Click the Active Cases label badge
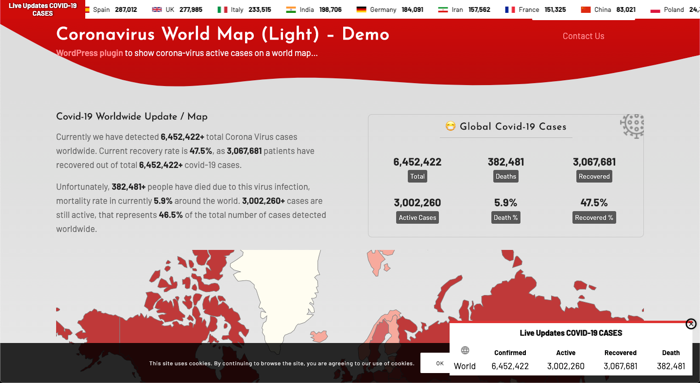Viewport: 700px width, 383px height. tap(417, 217)
